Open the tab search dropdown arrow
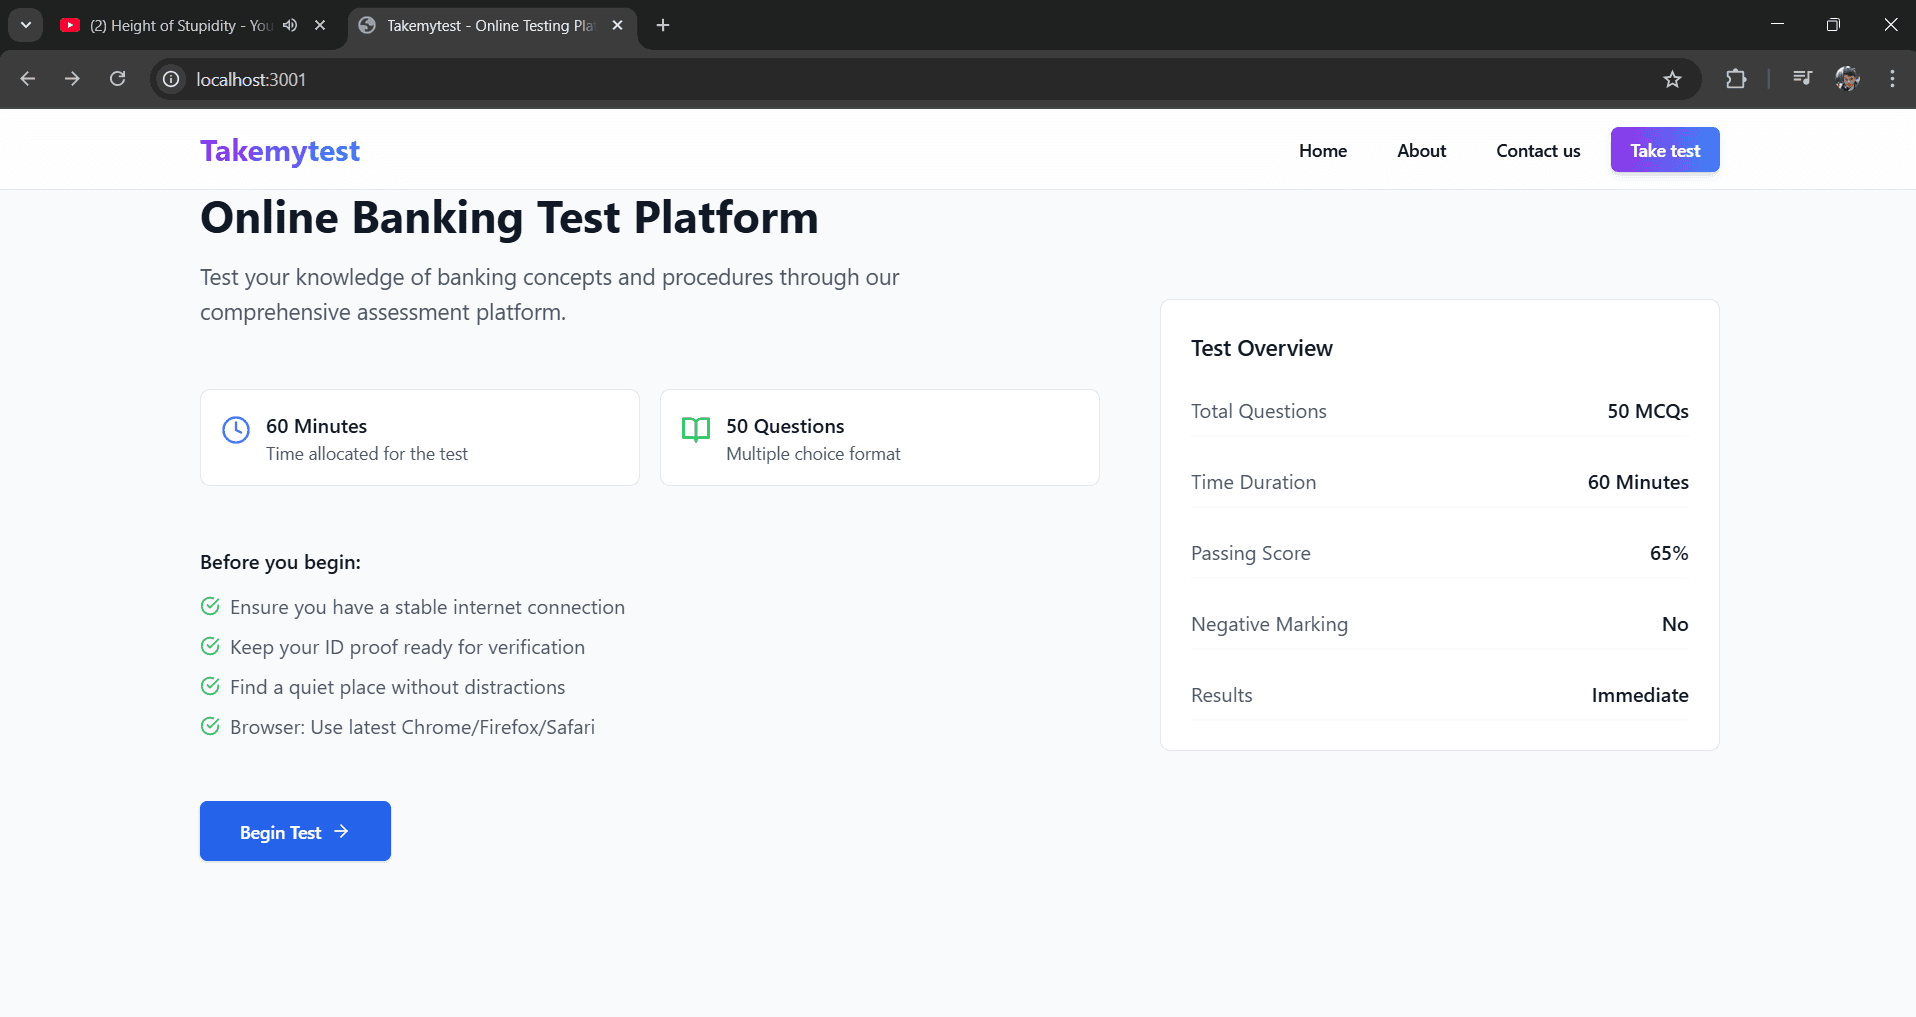This screenshot has height=1017, width=1916. tap(26, 25)
